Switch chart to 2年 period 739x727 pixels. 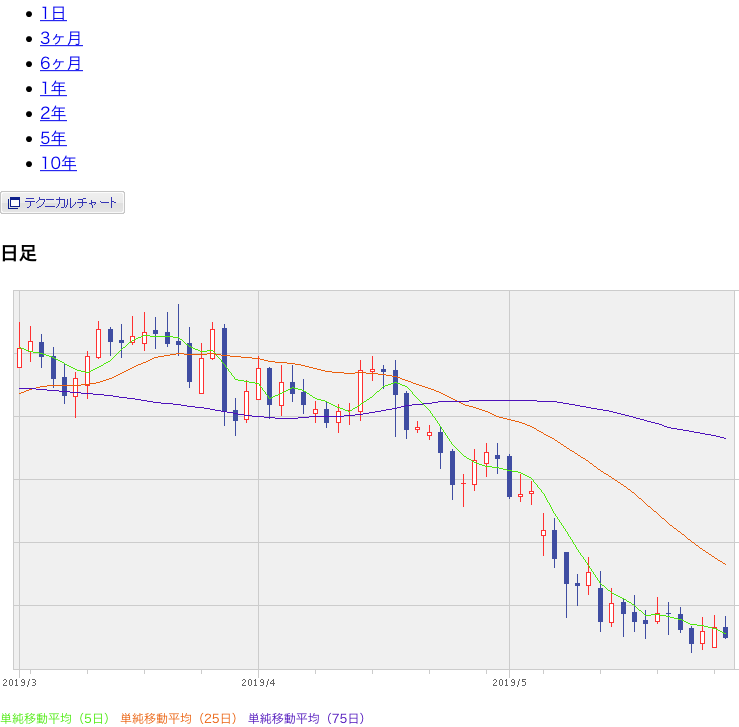coord(53,114)
